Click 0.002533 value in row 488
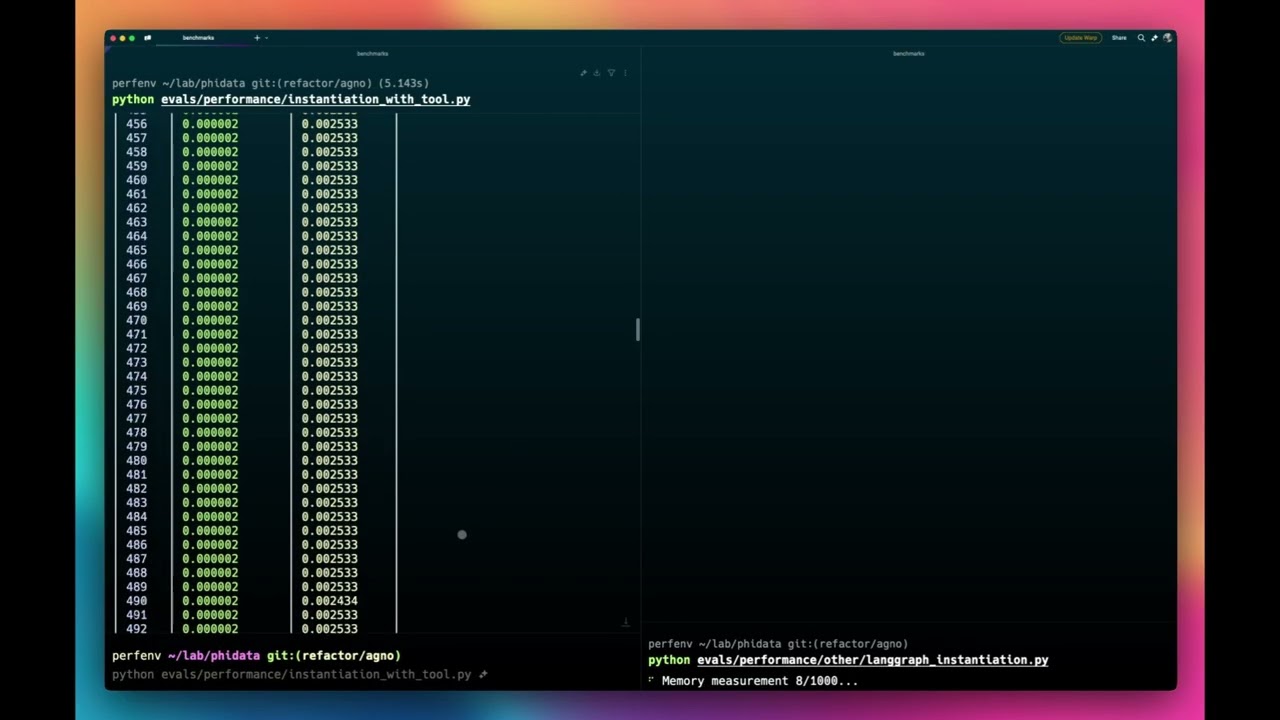Viewport: 1280px width, 720px height. (x=329, y=573)
